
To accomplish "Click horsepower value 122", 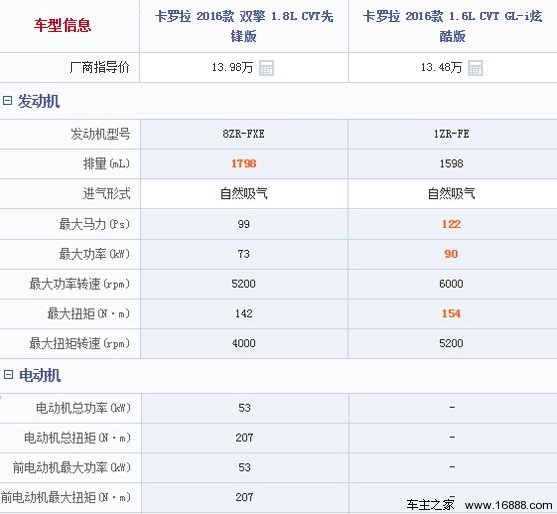I will (x=451, y=224).
